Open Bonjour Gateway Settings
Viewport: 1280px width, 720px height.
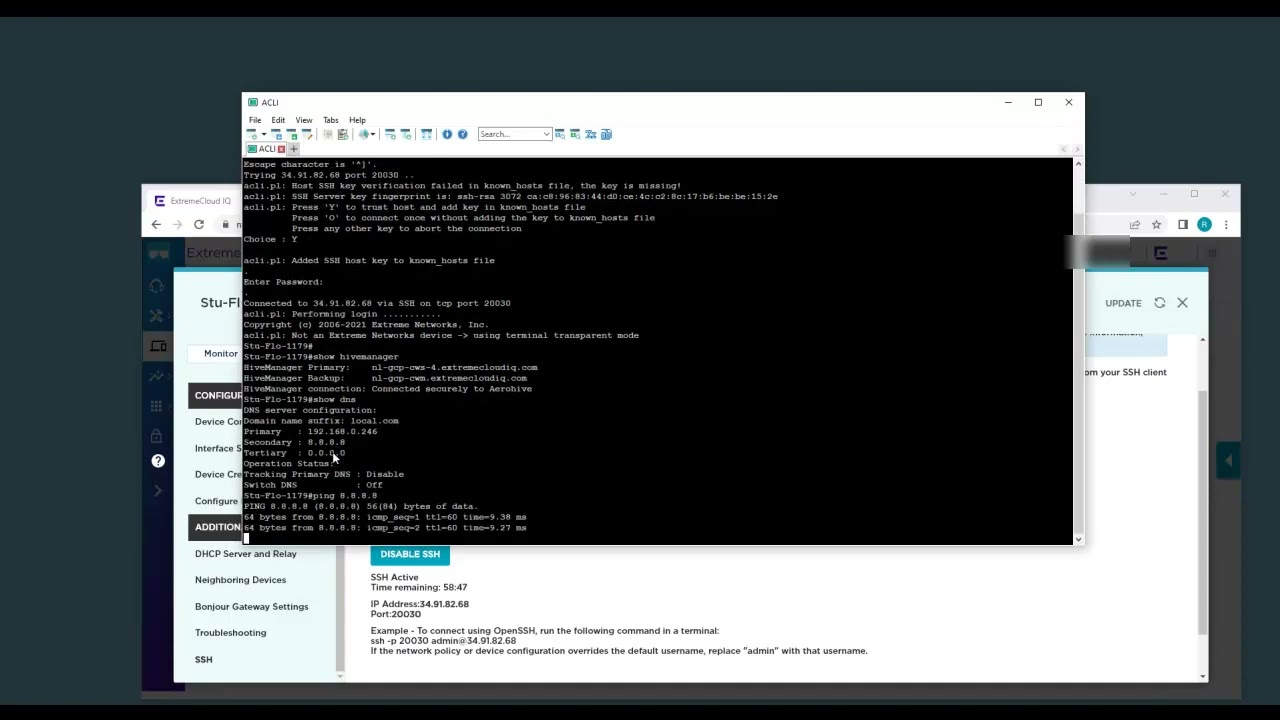click(x=252, y=606)
